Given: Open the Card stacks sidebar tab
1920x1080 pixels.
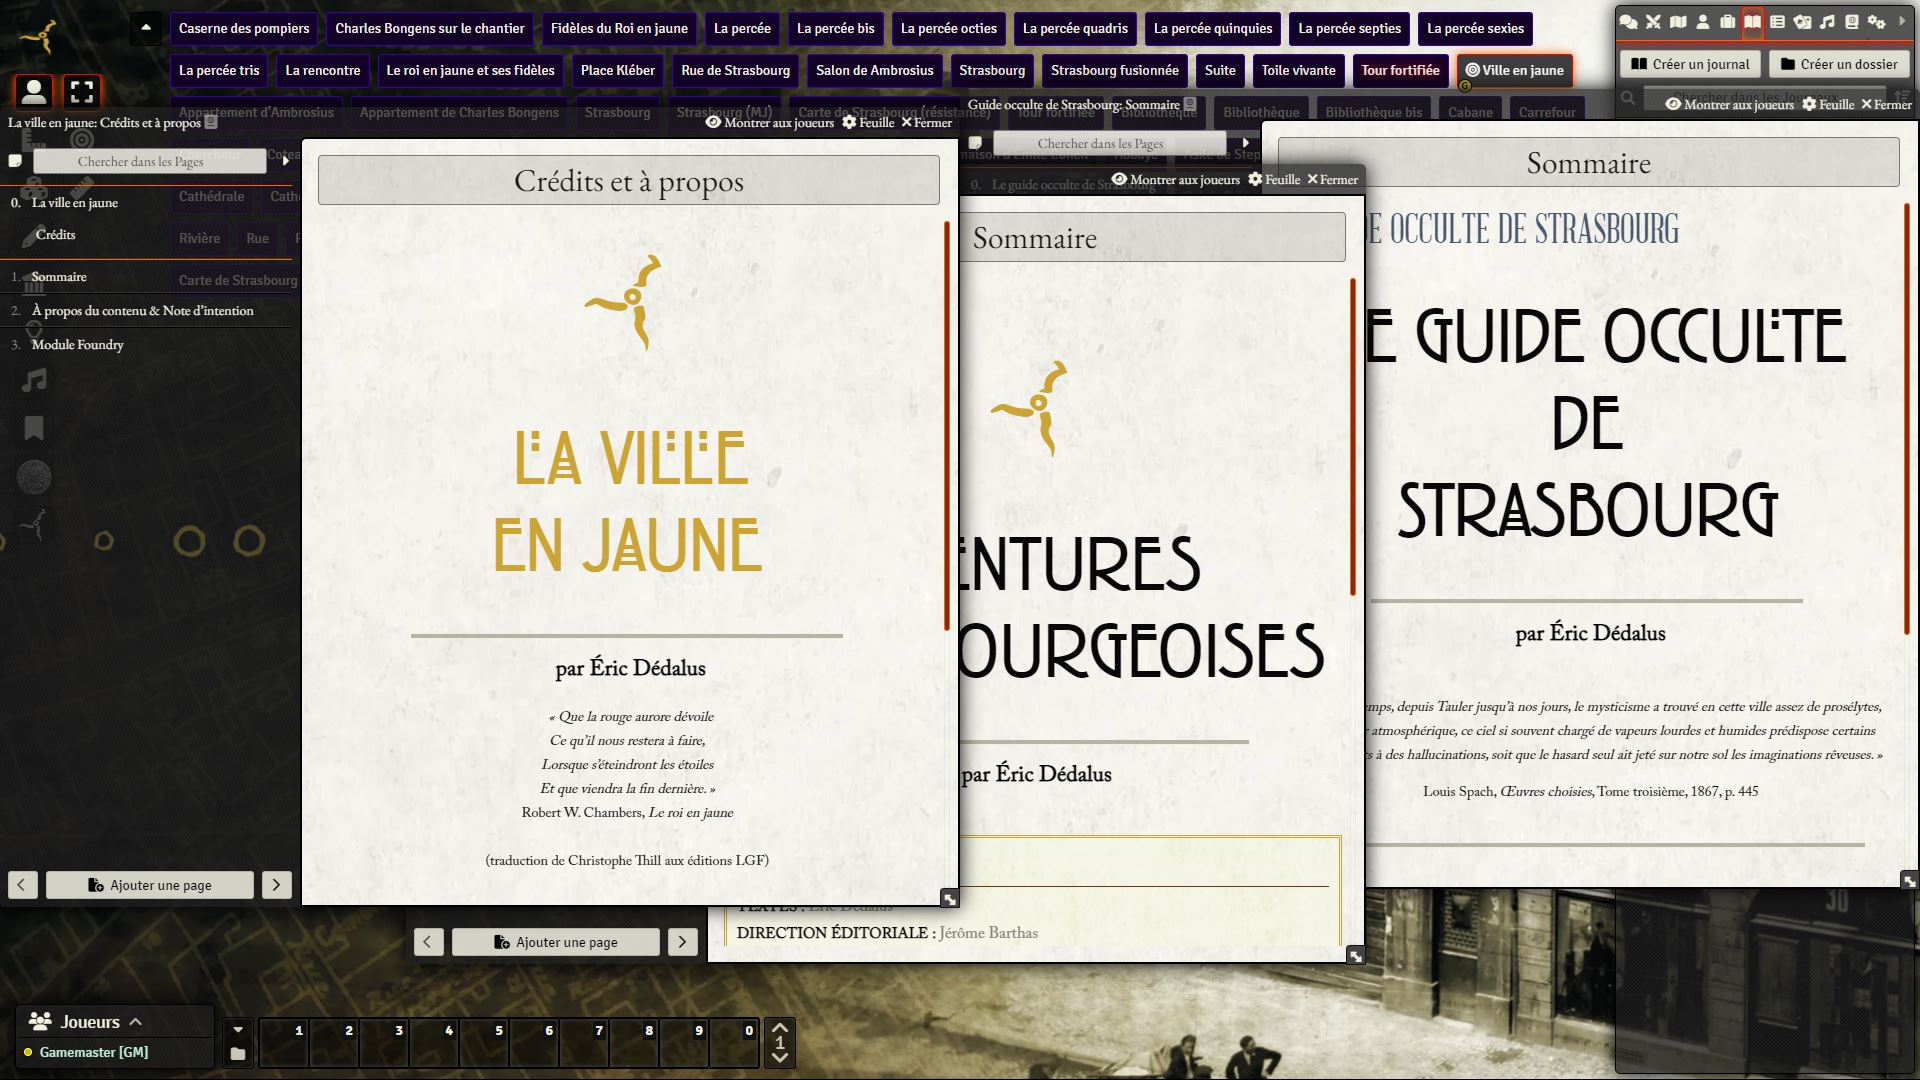Looking at the screenshot, I should tap(1802, 22).
